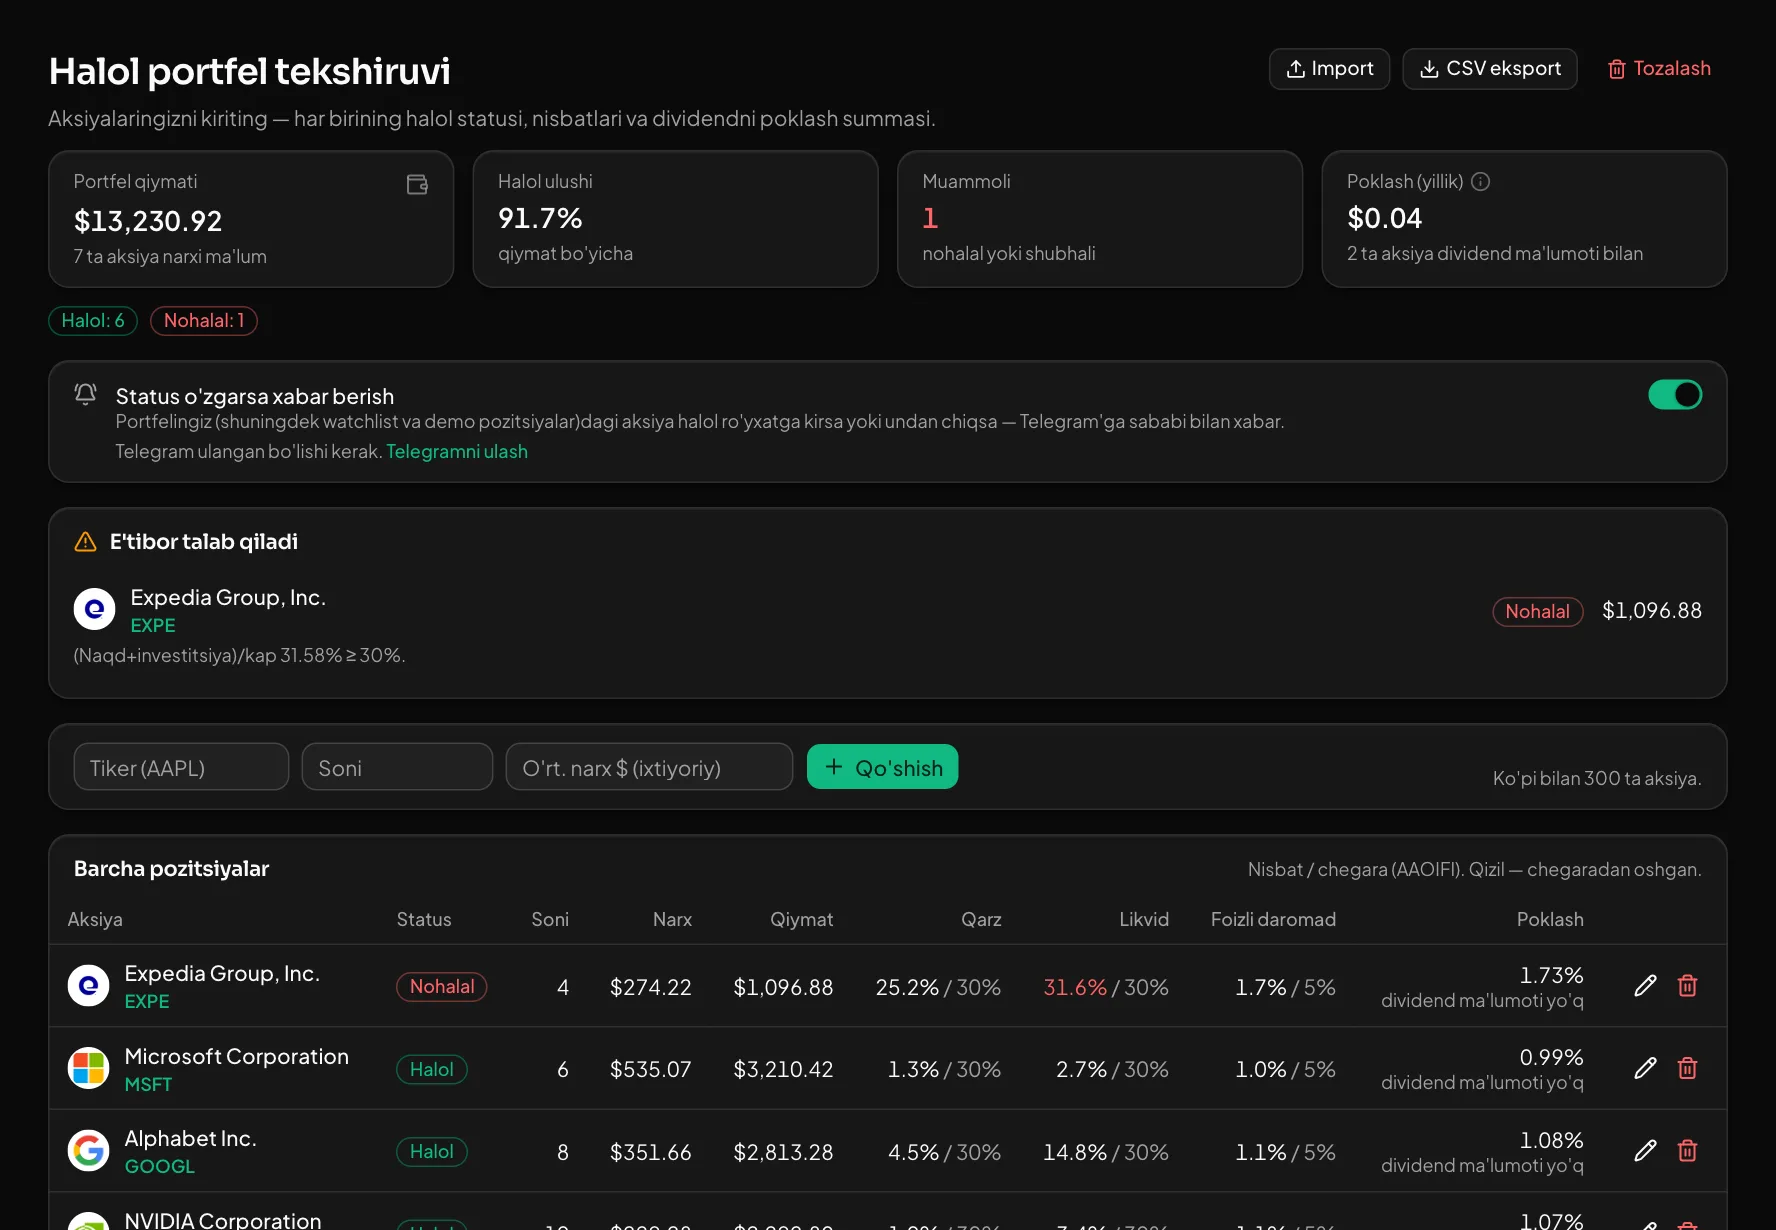Screen dimensions: 1776x1230
Task: Add position with Qo'shish button
Action: pos(882,767)
